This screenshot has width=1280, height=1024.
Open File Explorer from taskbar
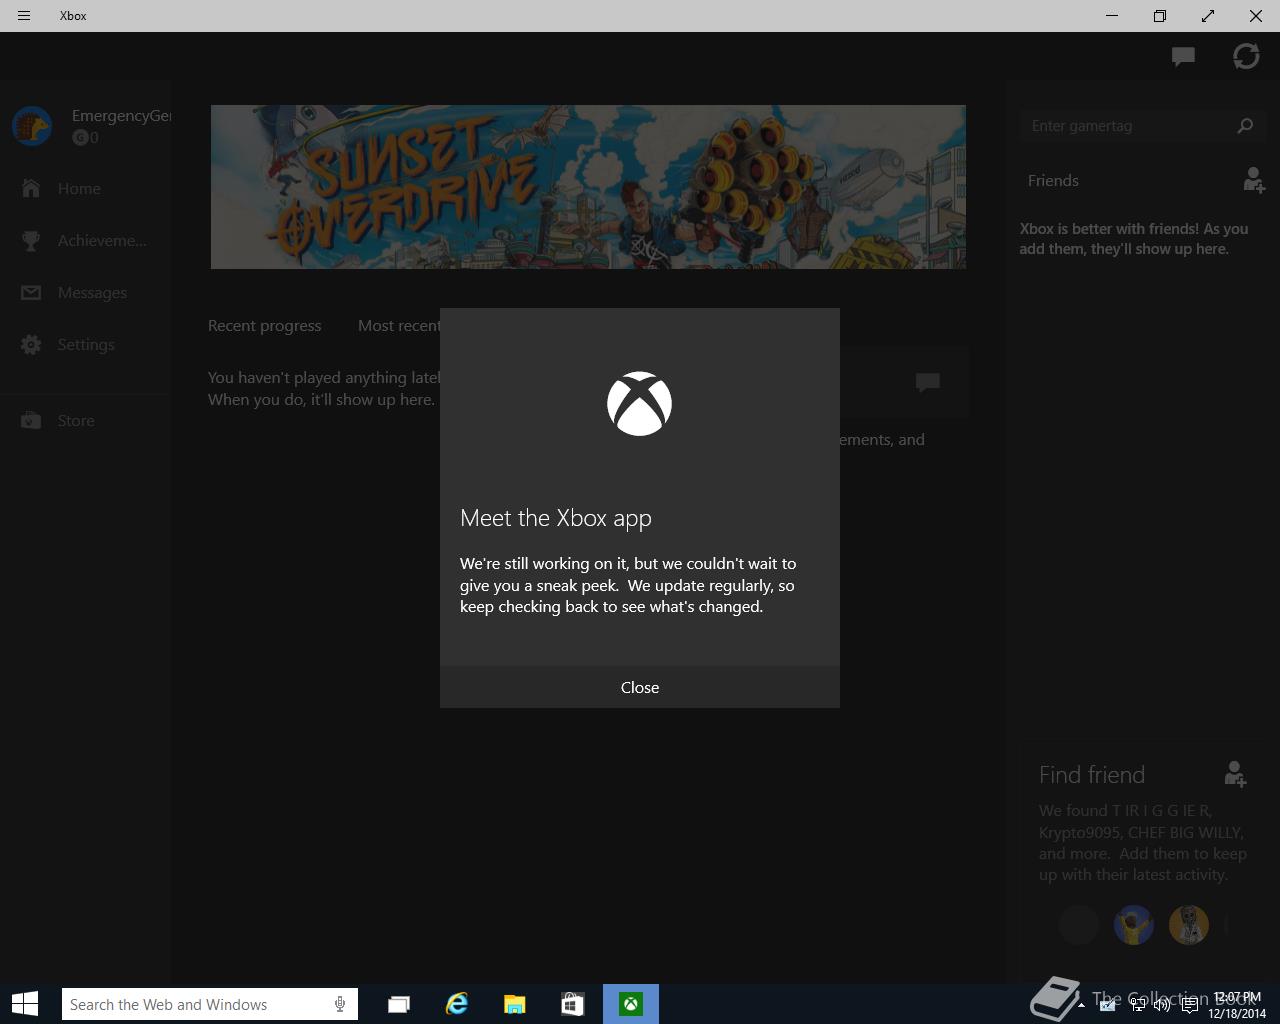[x=515, y=1004]
